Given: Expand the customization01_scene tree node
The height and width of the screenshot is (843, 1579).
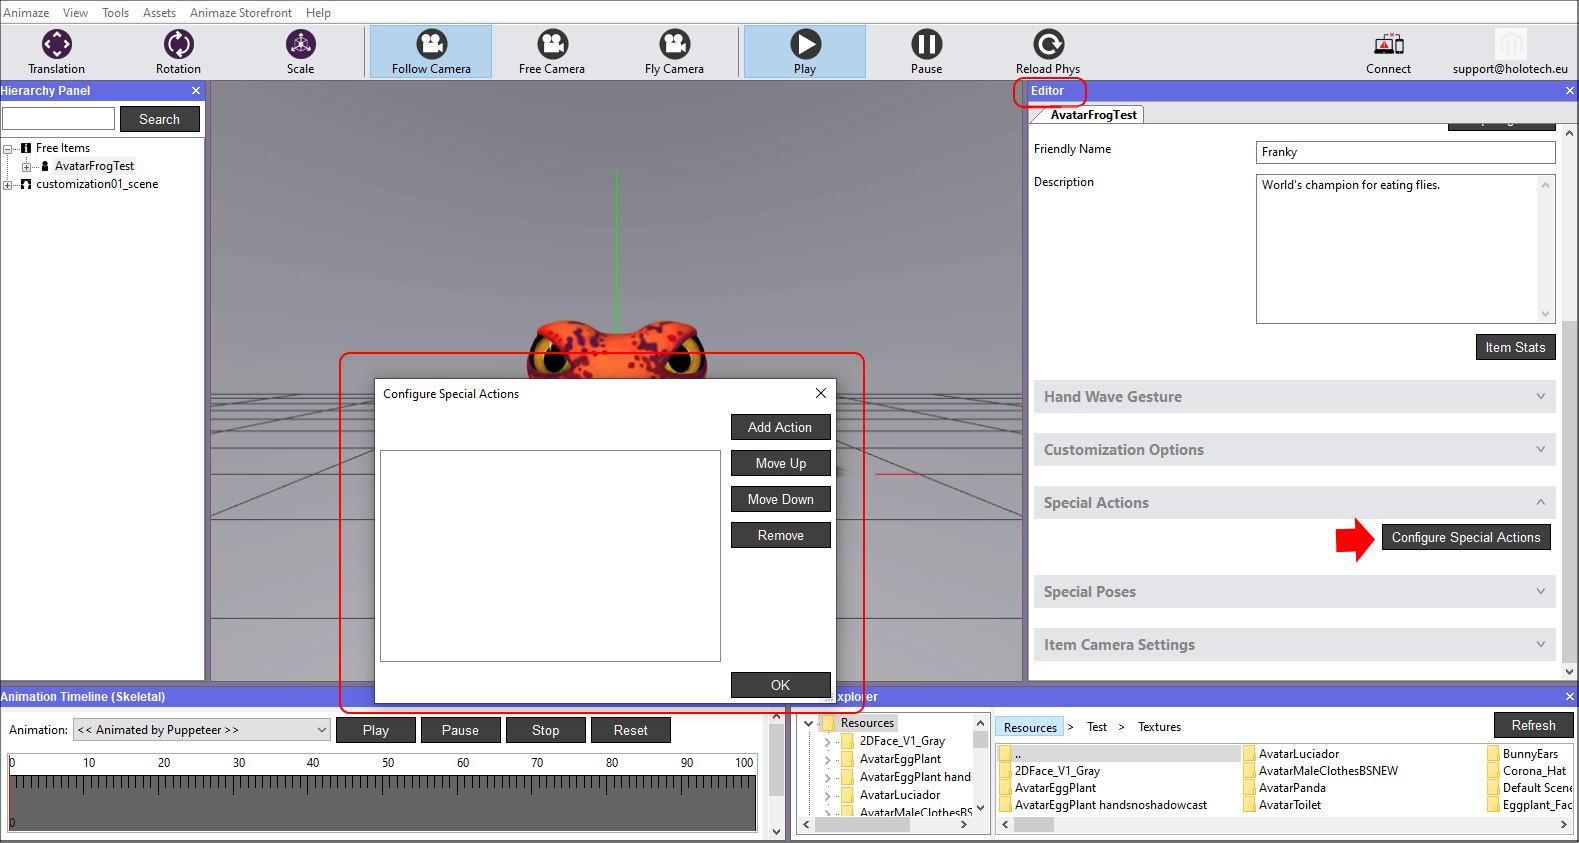Looking at the screenshot, I should 8,185.
